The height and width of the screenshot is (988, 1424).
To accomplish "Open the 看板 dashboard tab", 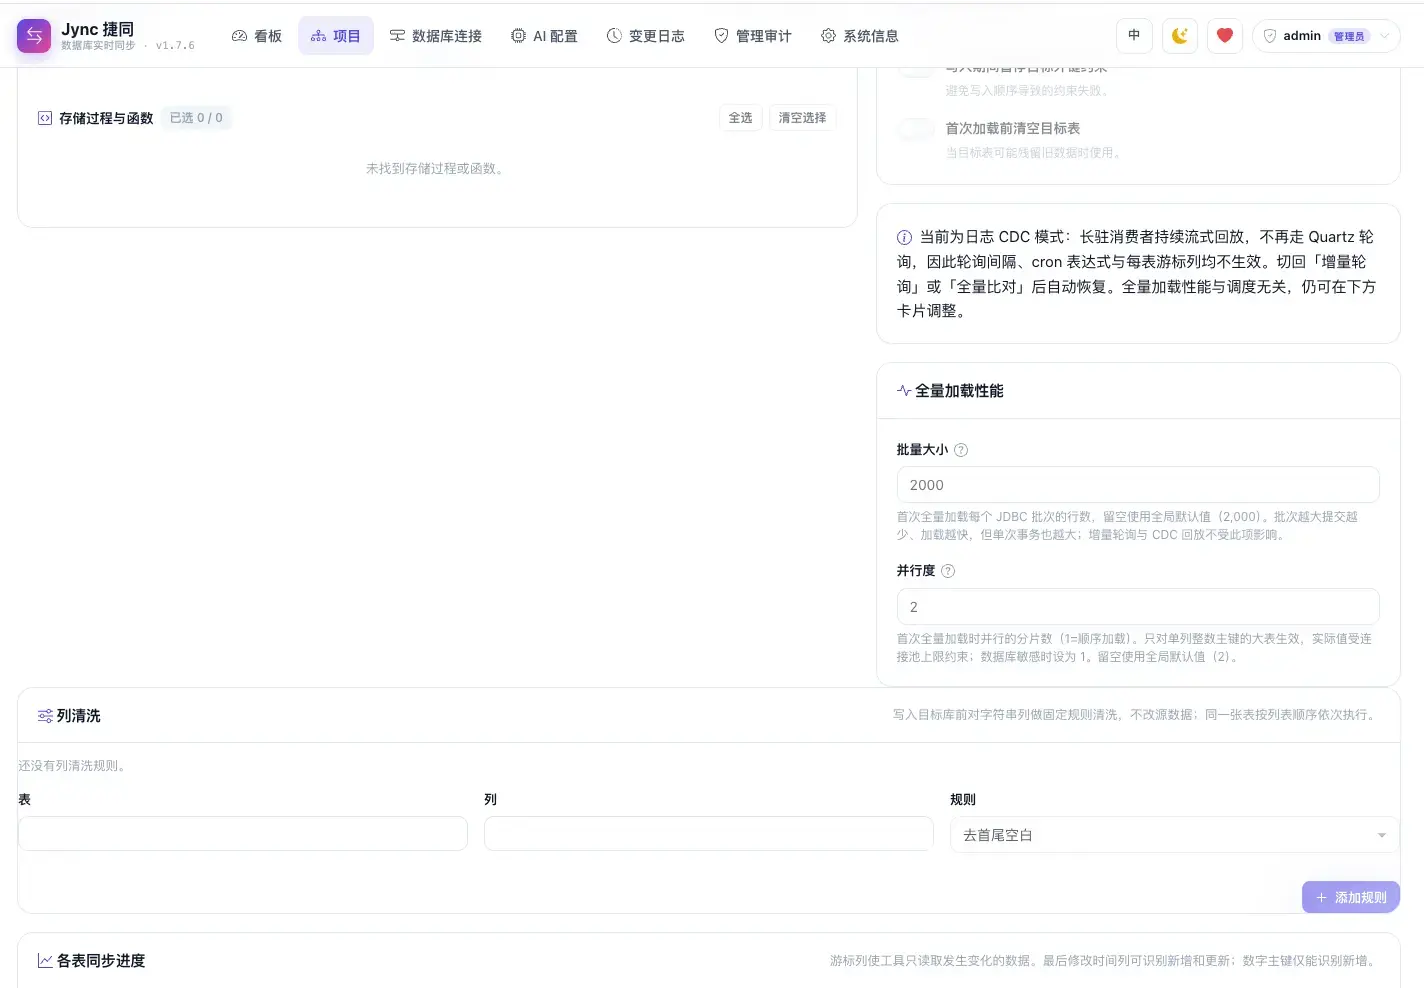I will coord(257,36).
